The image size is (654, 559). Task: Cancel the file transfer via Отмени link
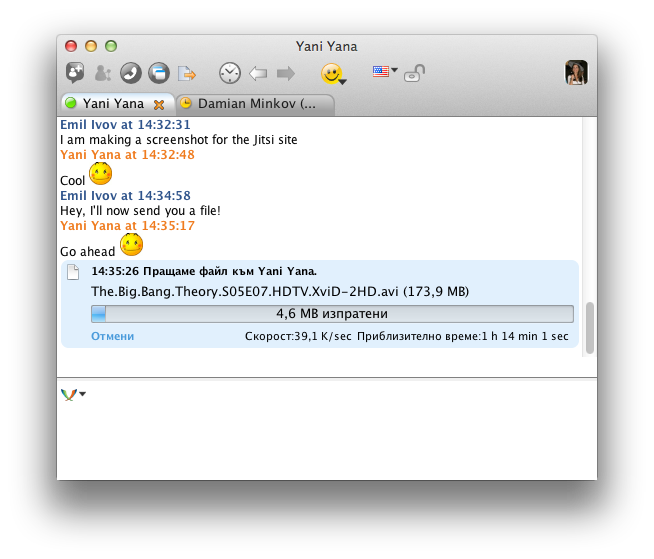coord(112,336)
